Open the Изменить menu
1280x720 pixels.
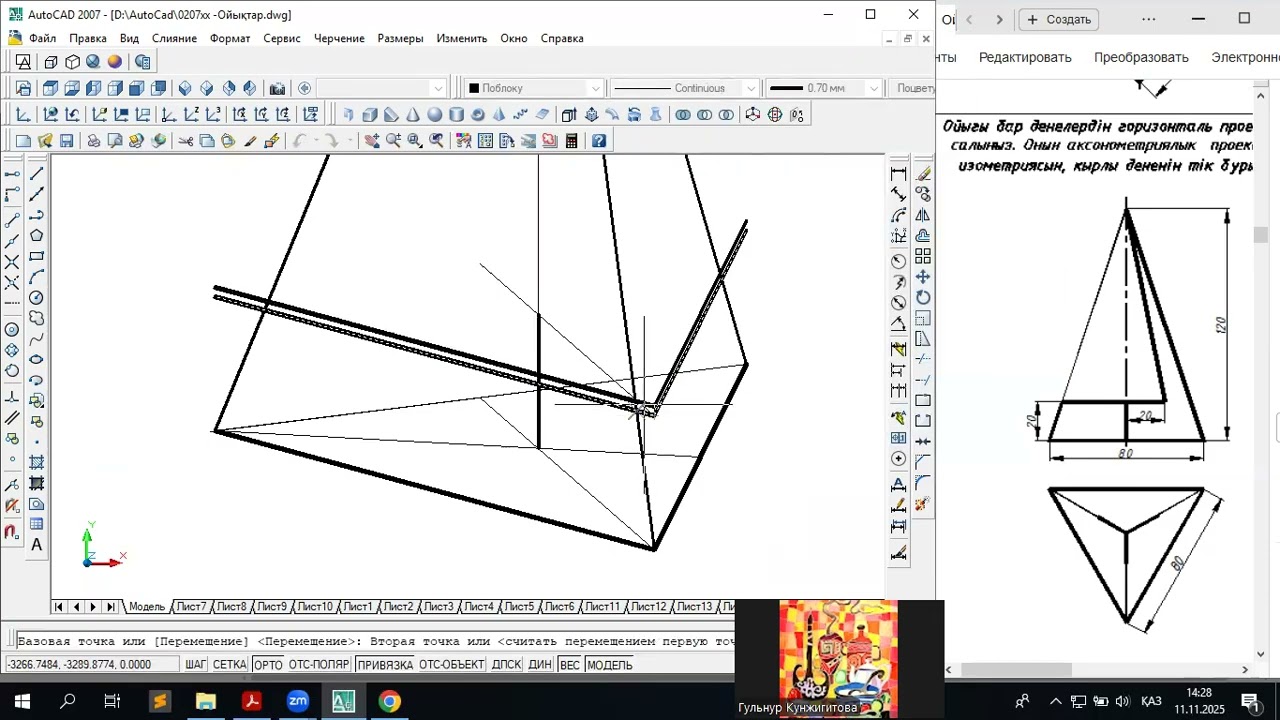[461, 38]
